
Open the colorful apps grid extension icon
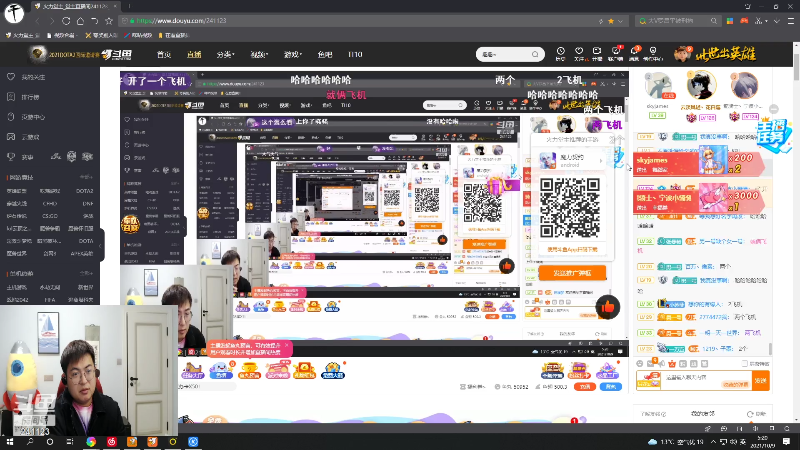click(730, 21)
